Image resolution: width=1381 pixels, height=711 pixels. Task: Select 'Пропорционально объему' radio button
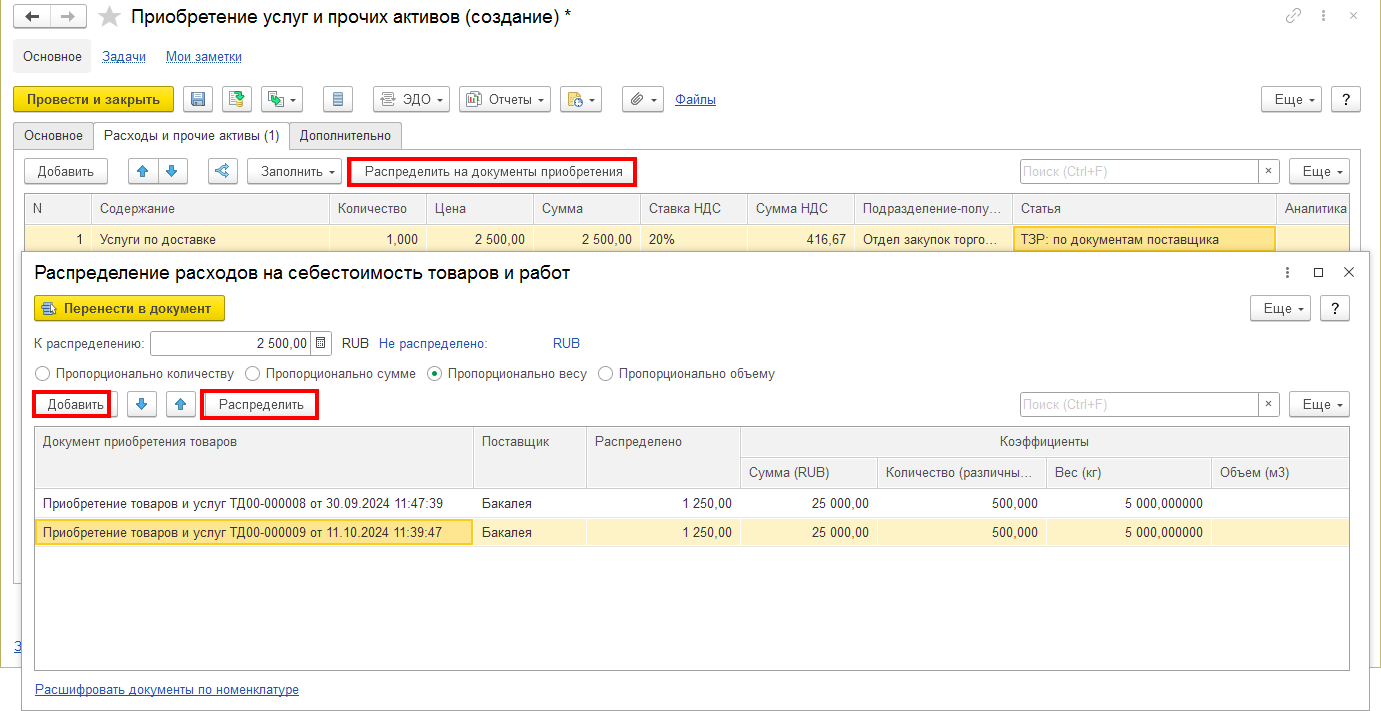pos(605,374)
